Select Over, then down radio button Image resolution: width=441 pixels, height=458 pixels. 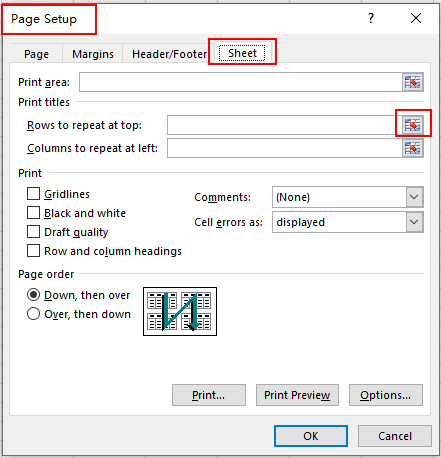(33, 314)
